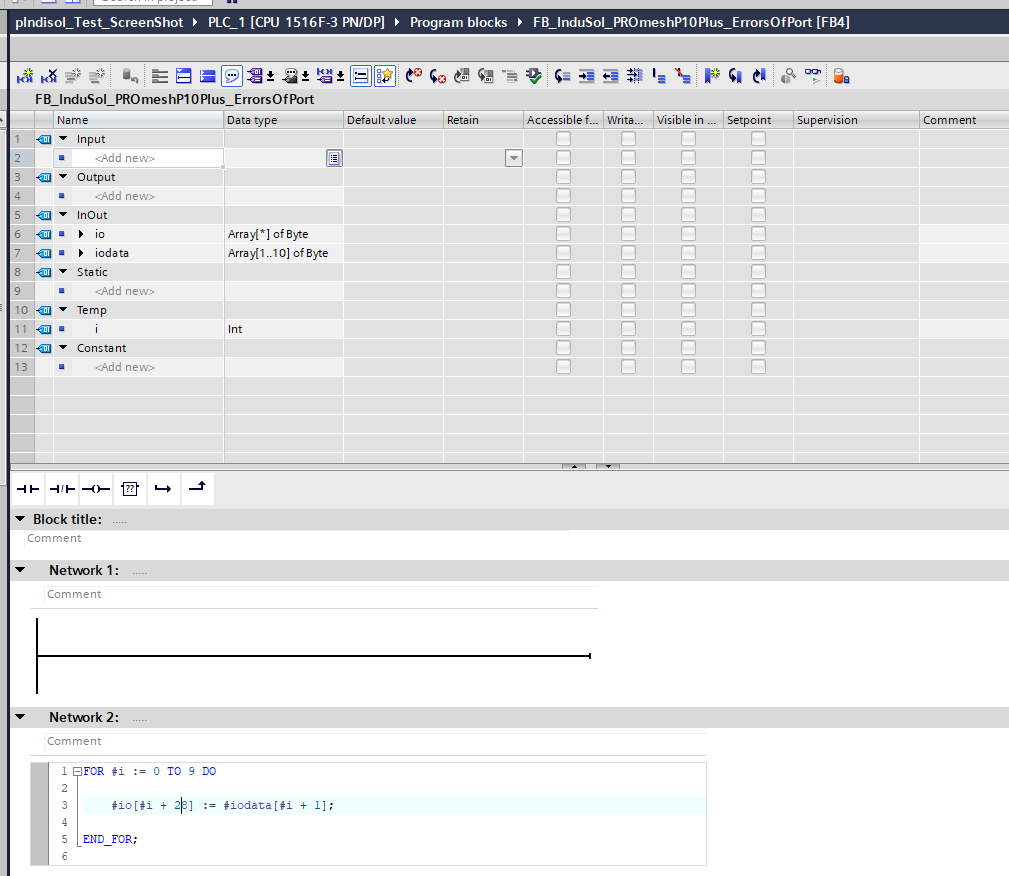Tick Setpoint checkbox for the i row
The height and width of the screenshot is (876, 1009).
click(x=758, y=329)
